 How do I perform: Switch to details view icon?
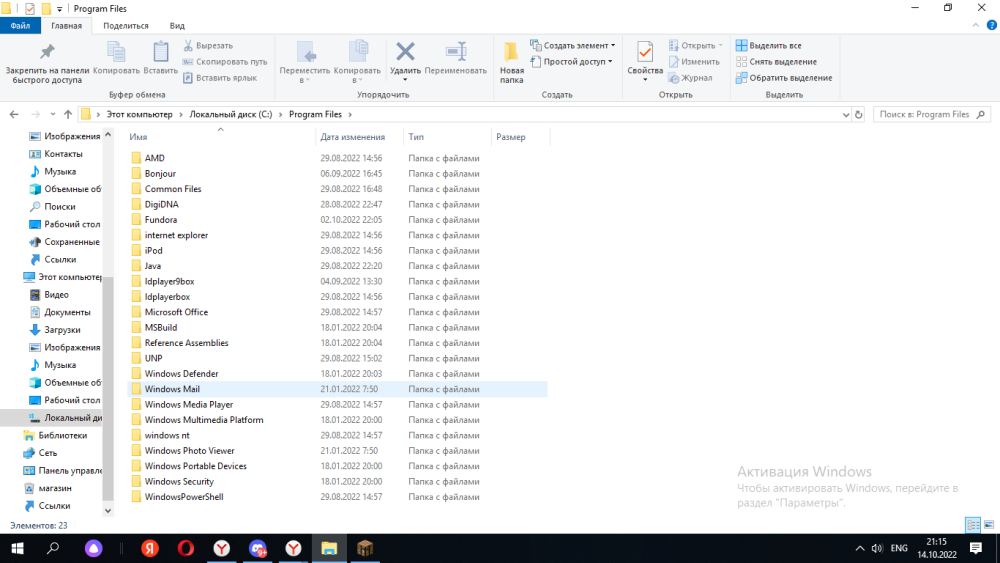[x=973, y=525]
